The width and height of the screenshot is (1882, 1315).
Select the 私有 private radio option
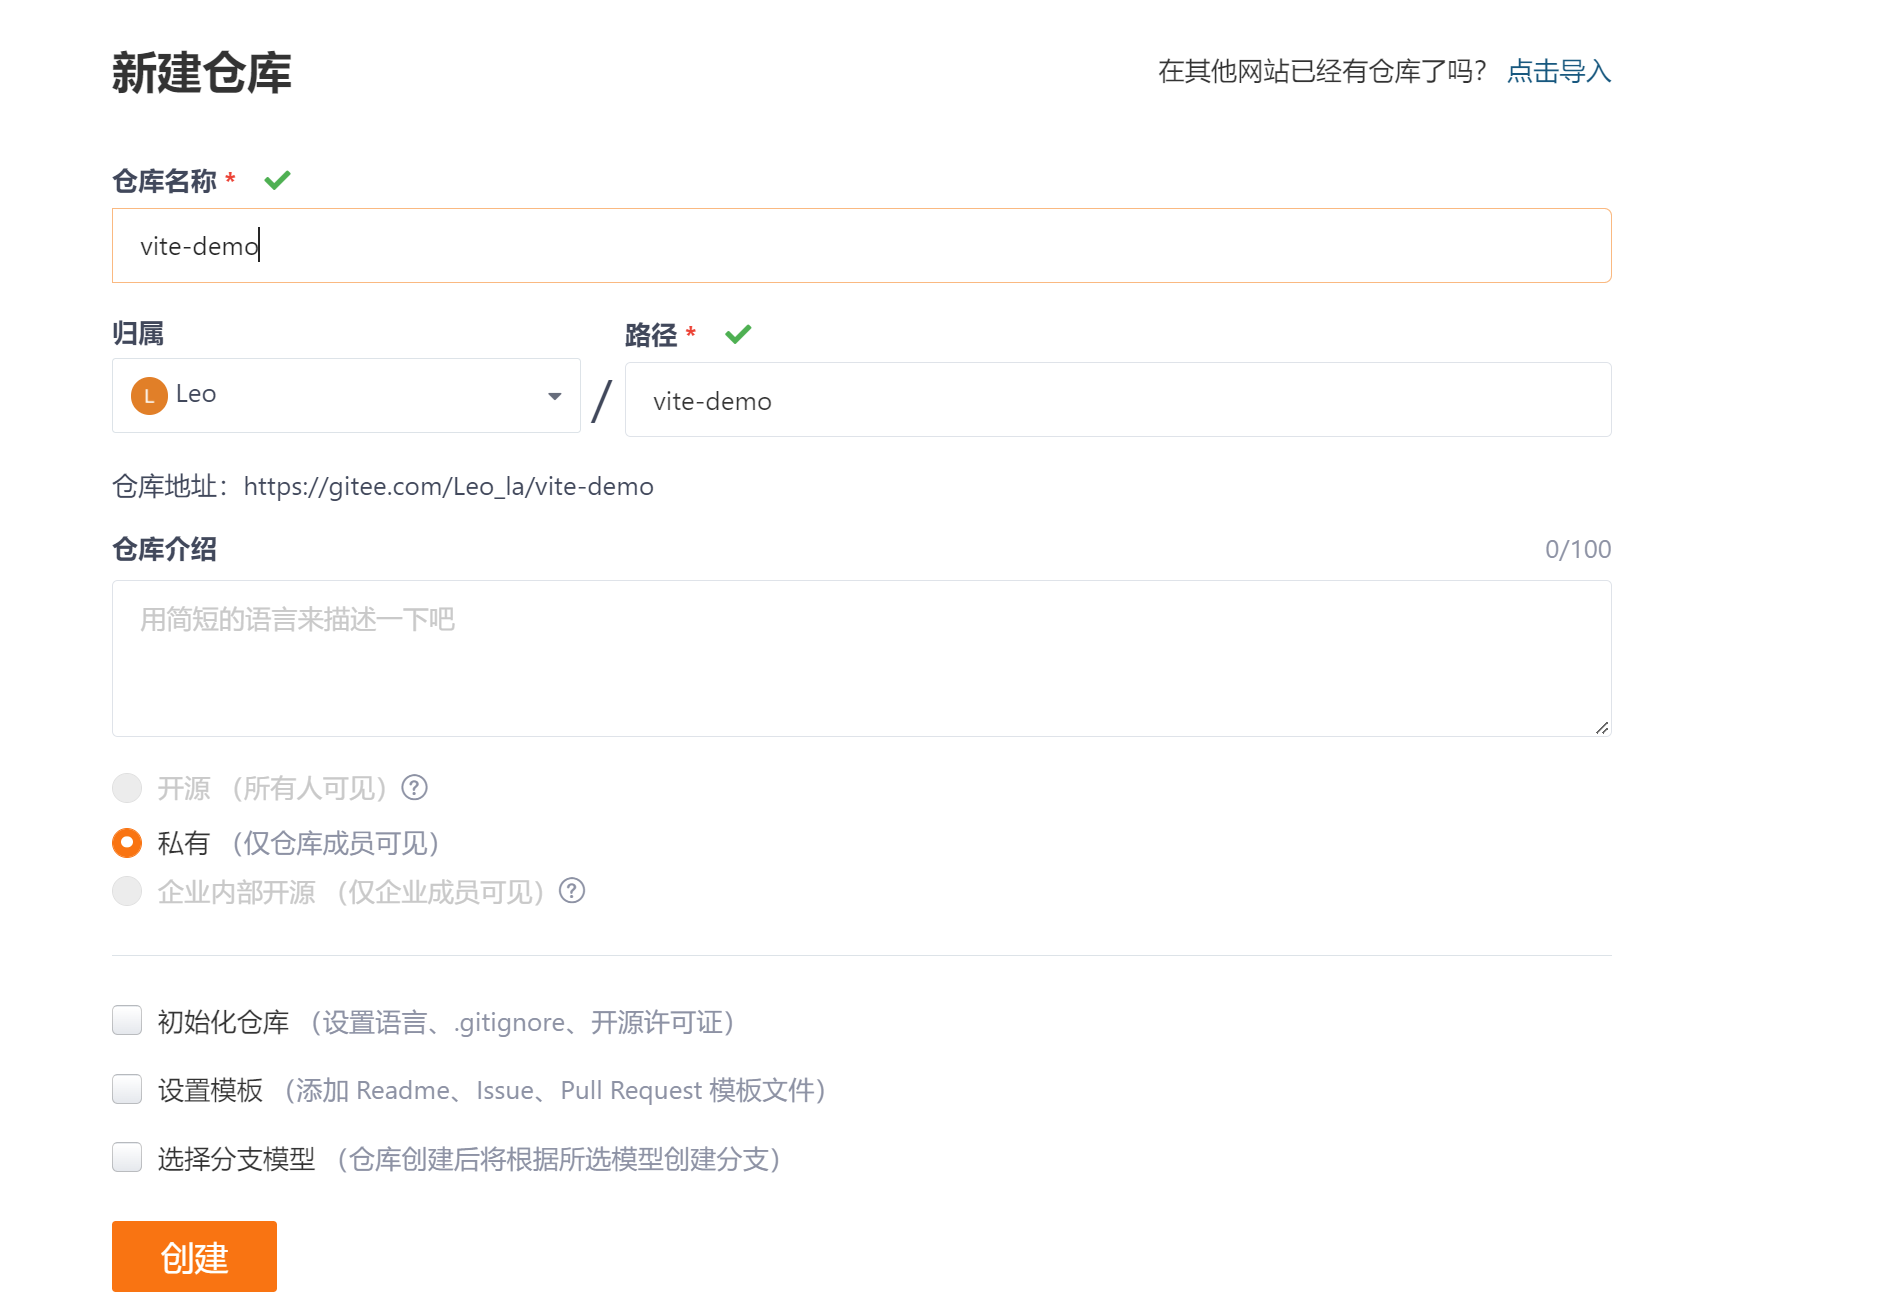tap(127, 843)
